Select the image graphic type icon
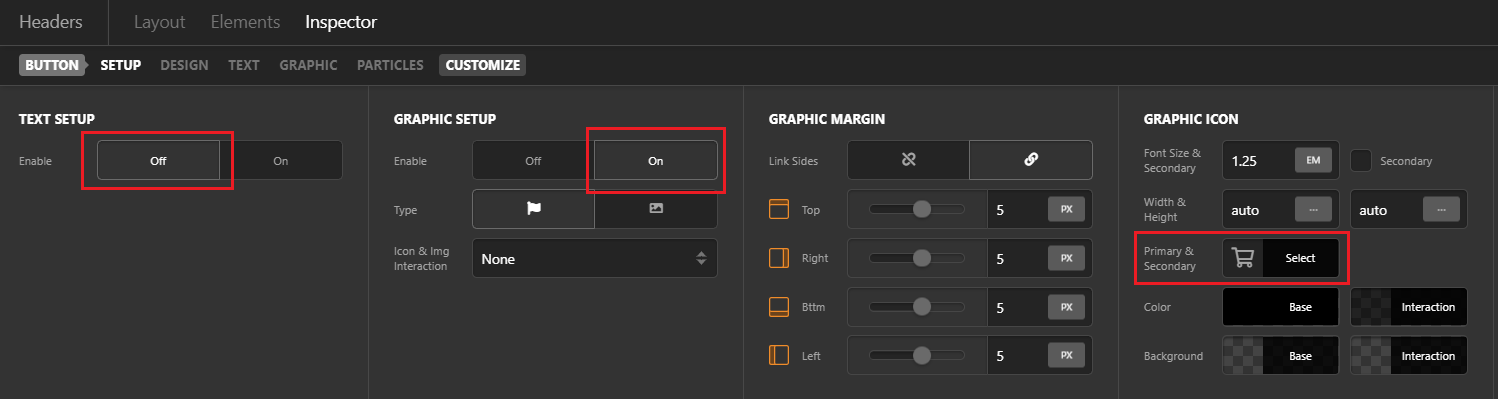 [656, 209]
